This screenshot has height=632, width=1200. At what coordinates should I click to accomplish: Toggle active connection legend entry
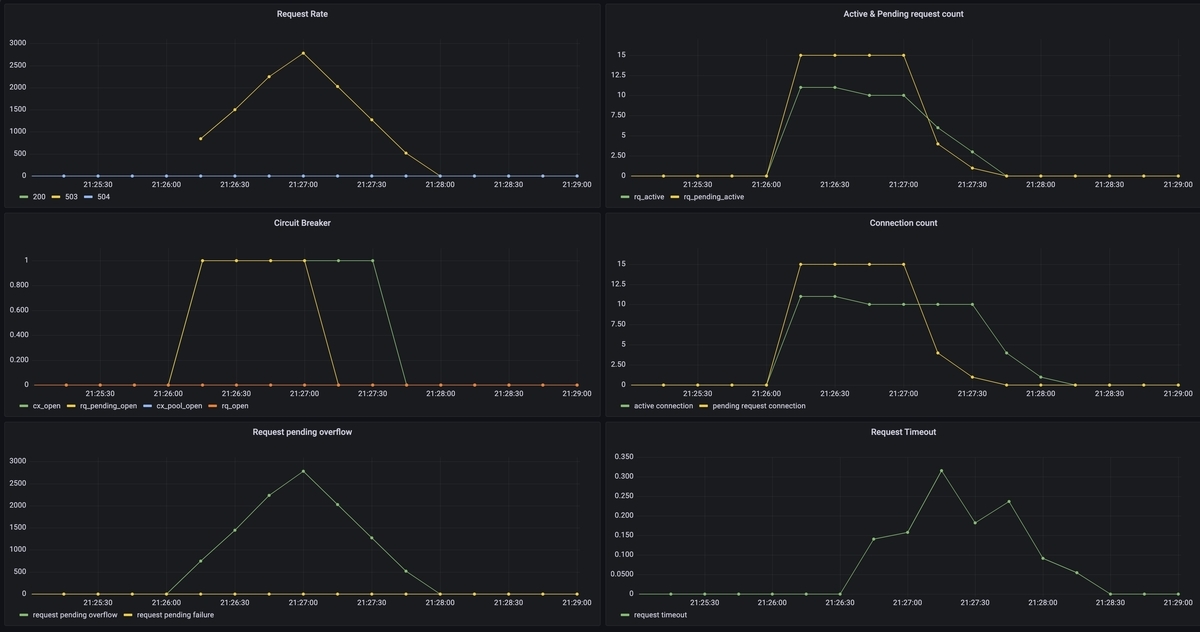pos(663,406)
